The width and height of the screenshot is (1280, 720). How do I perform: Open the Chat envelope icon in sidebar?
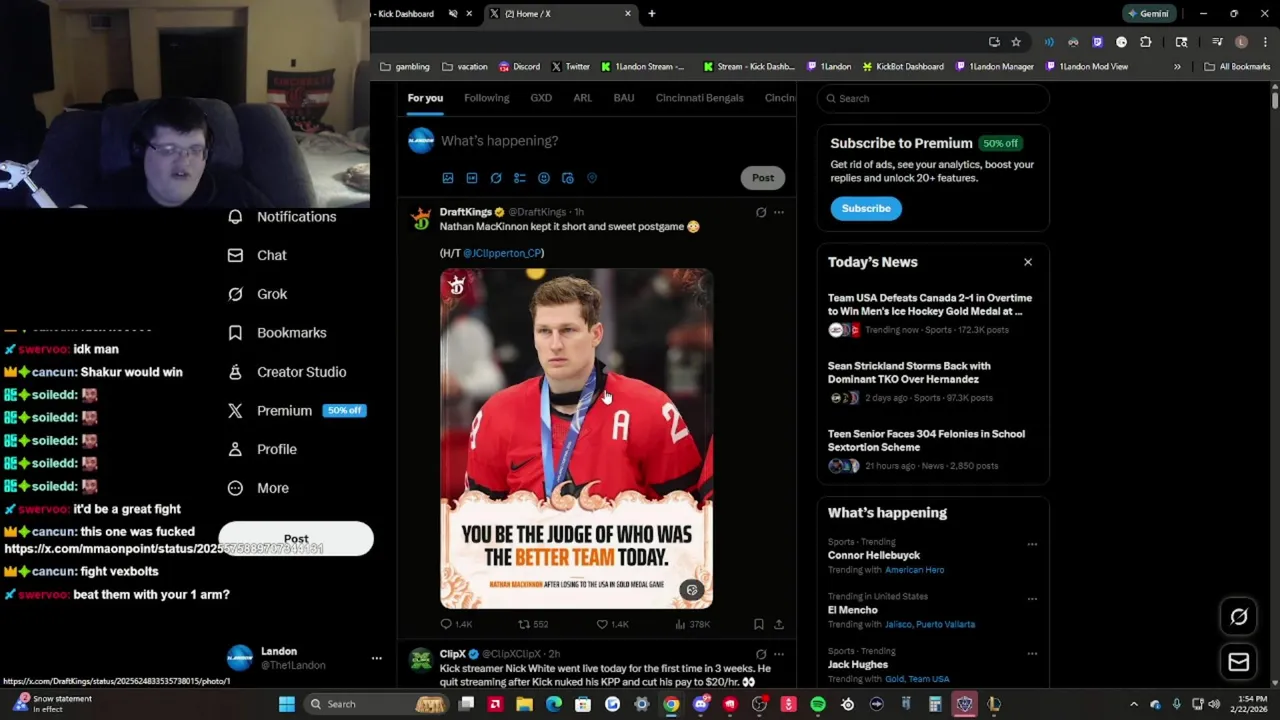(235, 255)
